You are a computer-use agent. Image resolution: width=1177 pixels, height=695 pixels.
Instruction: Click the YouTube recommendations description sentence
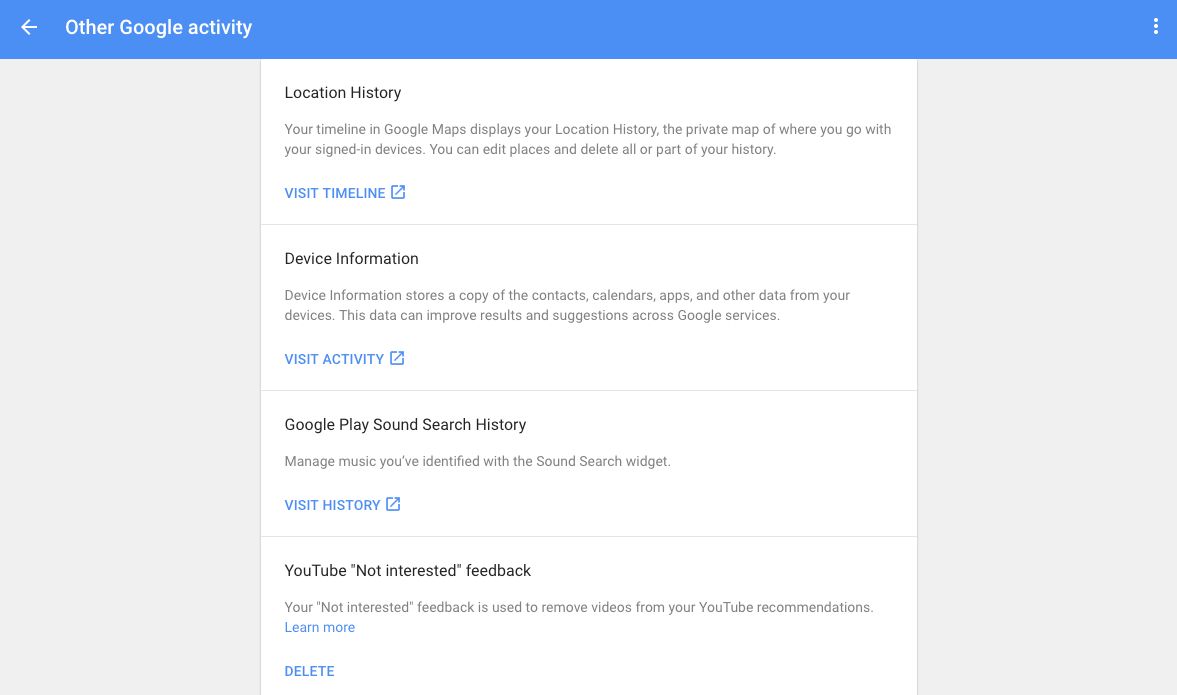pyautogui.click(x=578, y=607)
